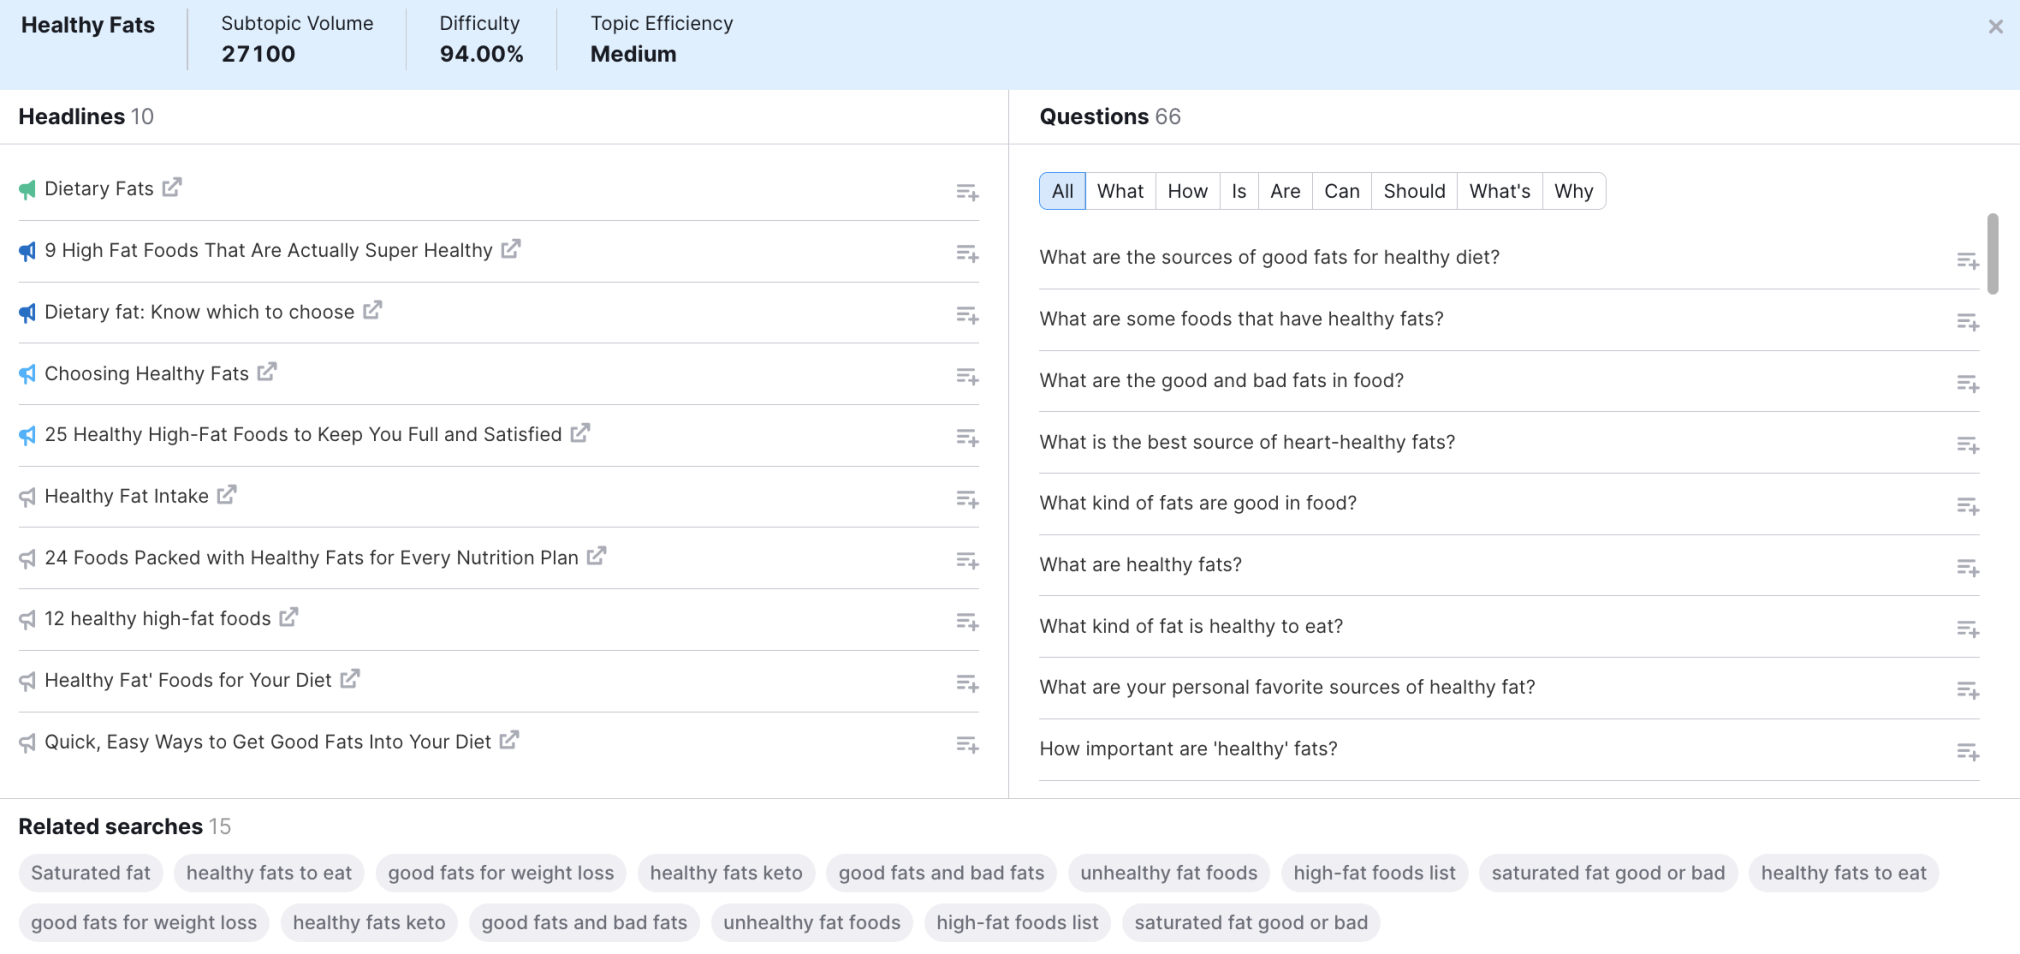The width and height of the screenshot is (2020, 954).
Task: Open 'unhealthy fat foods' related search in top row
Action: (1168, 873)
